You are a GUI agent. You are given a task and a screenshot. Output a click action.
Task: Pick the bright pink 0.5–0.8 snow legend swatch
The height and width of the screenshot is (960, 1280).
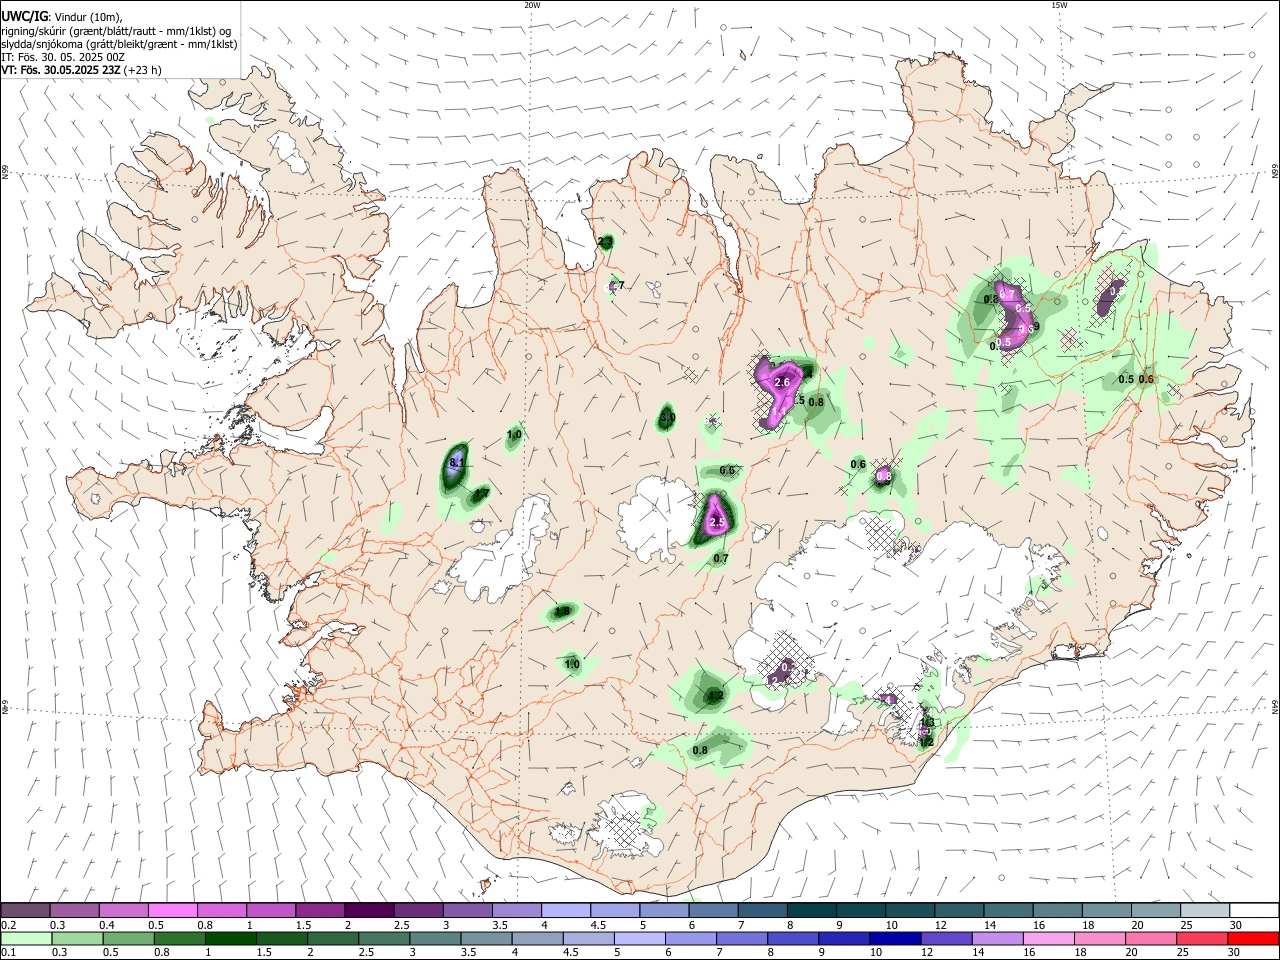[172, 911]
